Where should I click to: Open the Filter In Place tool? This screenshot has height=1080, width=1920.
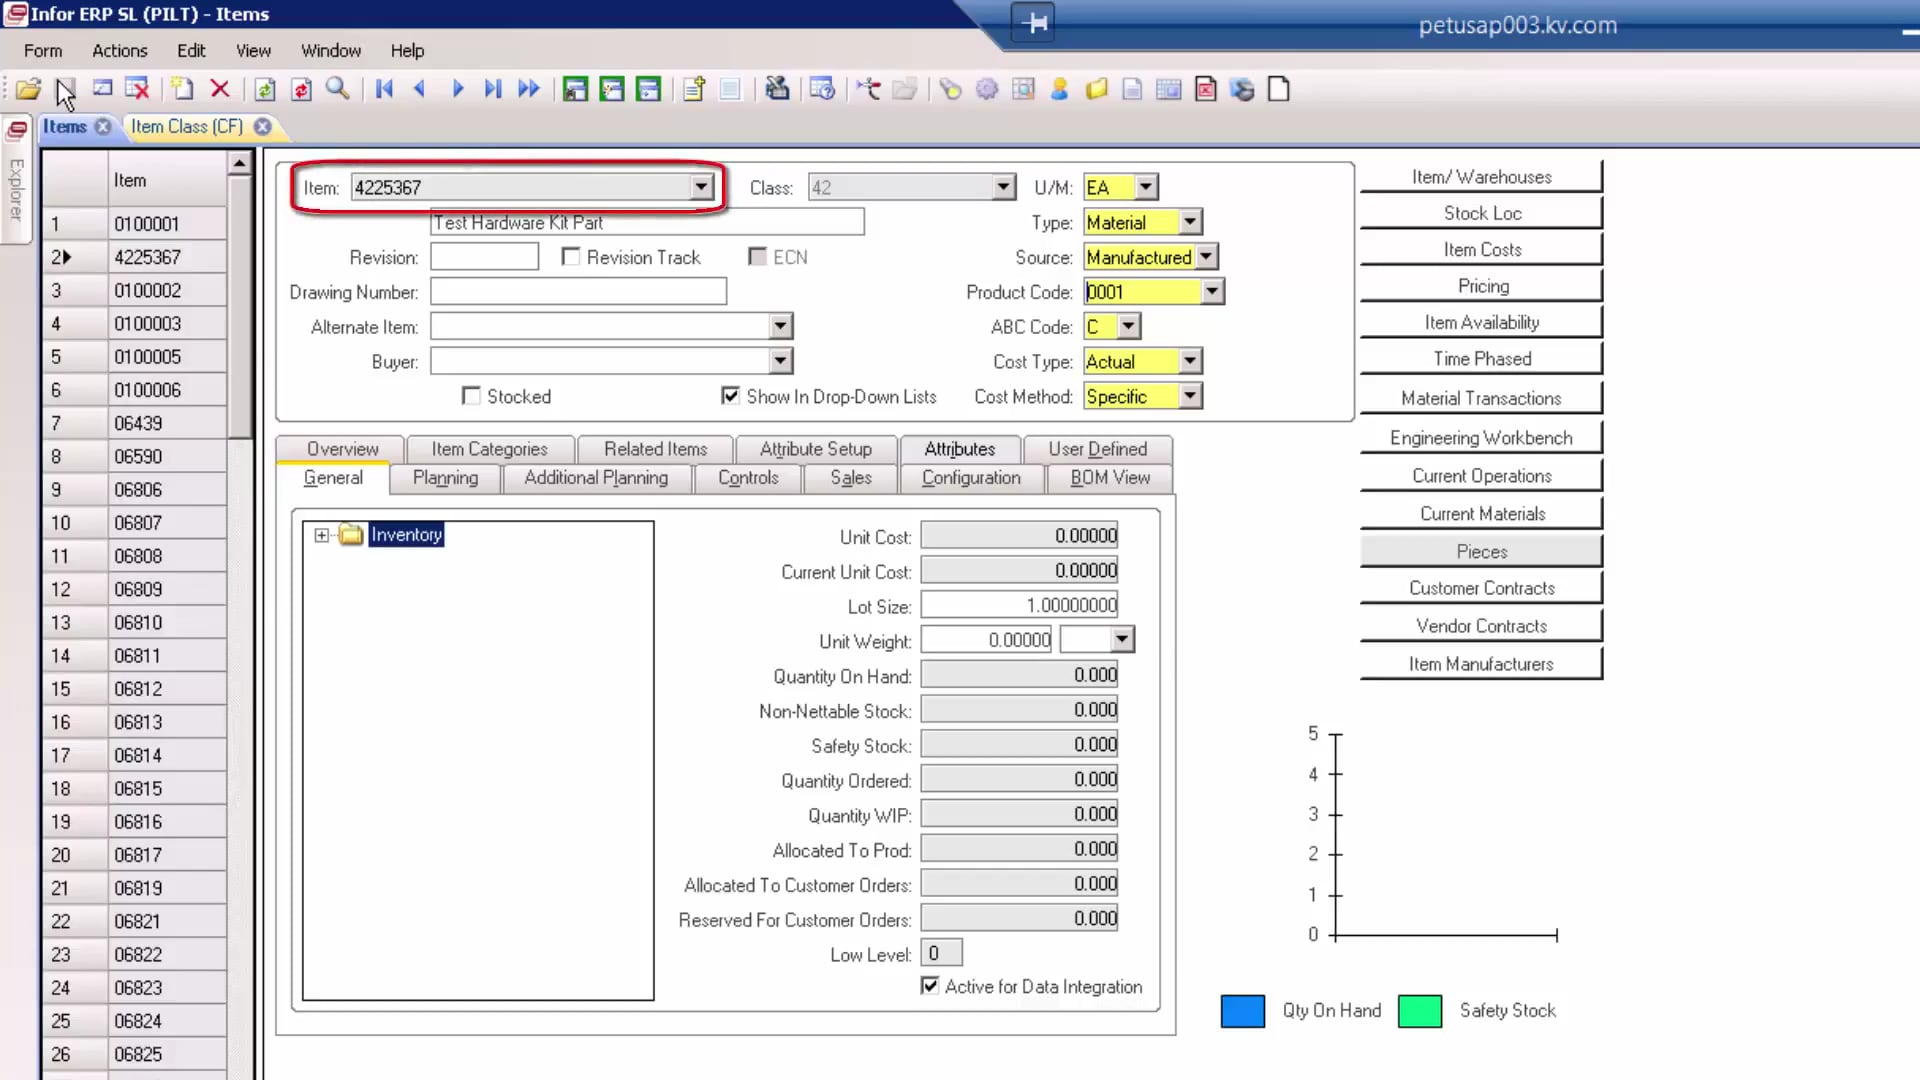[102, 89]
